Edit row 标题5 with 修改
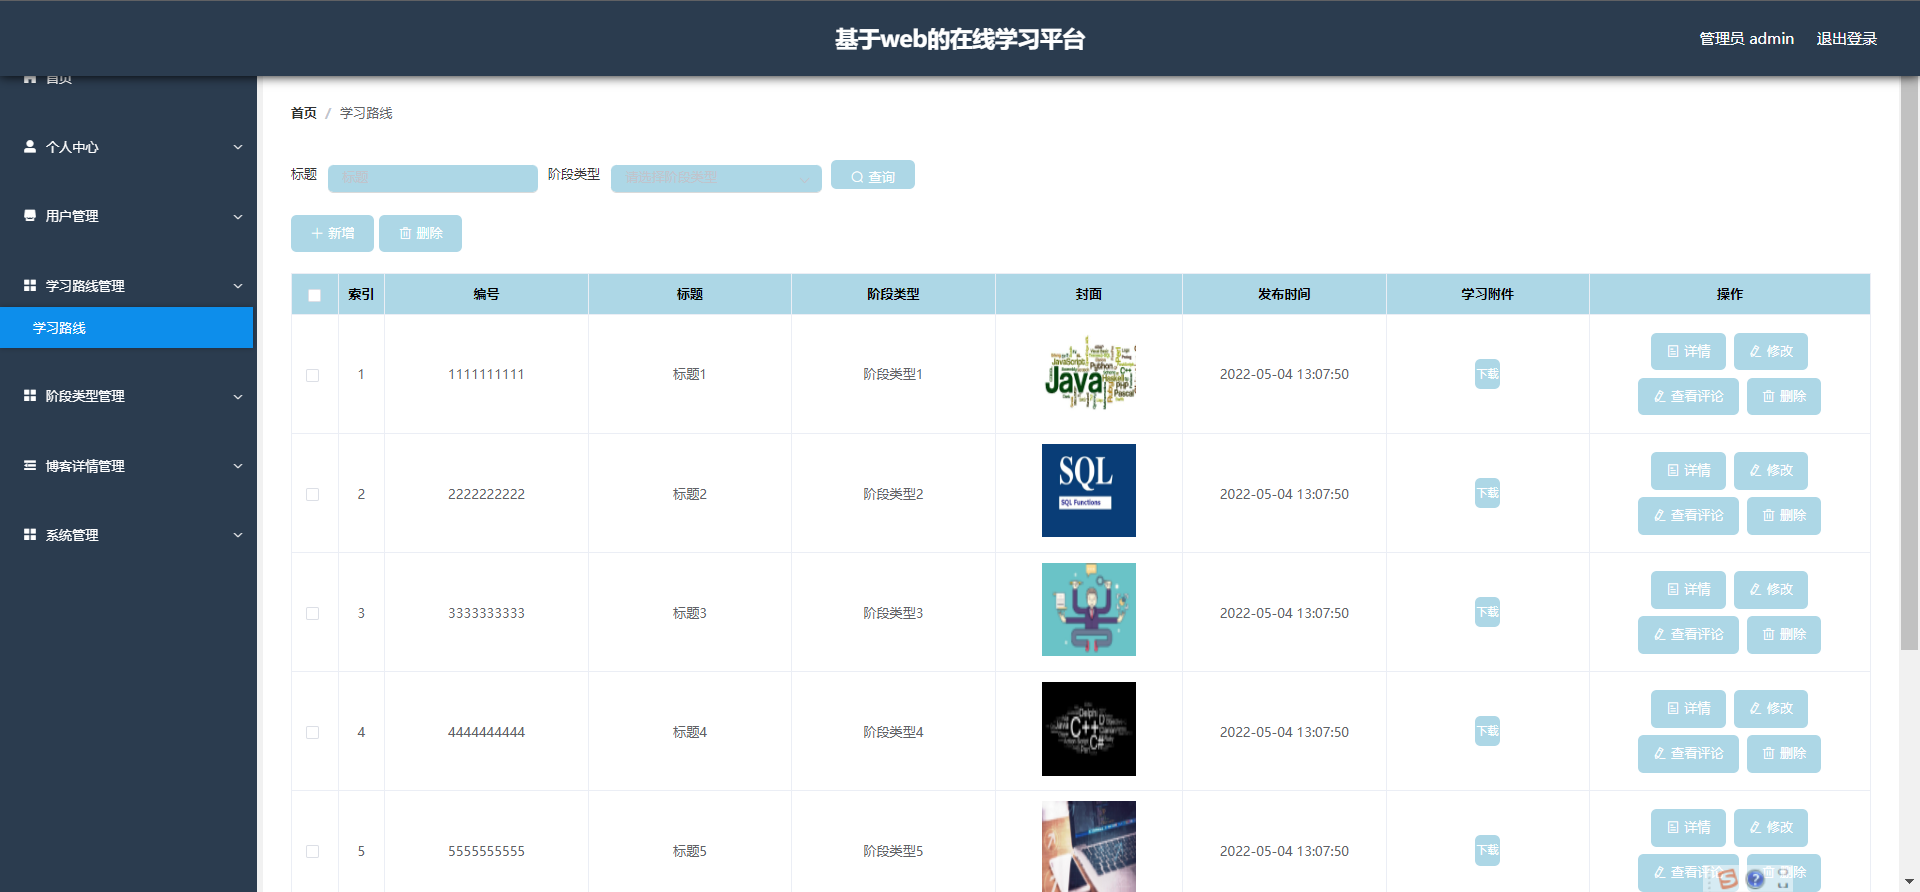1920x892 pixels. click(x=1771, y=827)
